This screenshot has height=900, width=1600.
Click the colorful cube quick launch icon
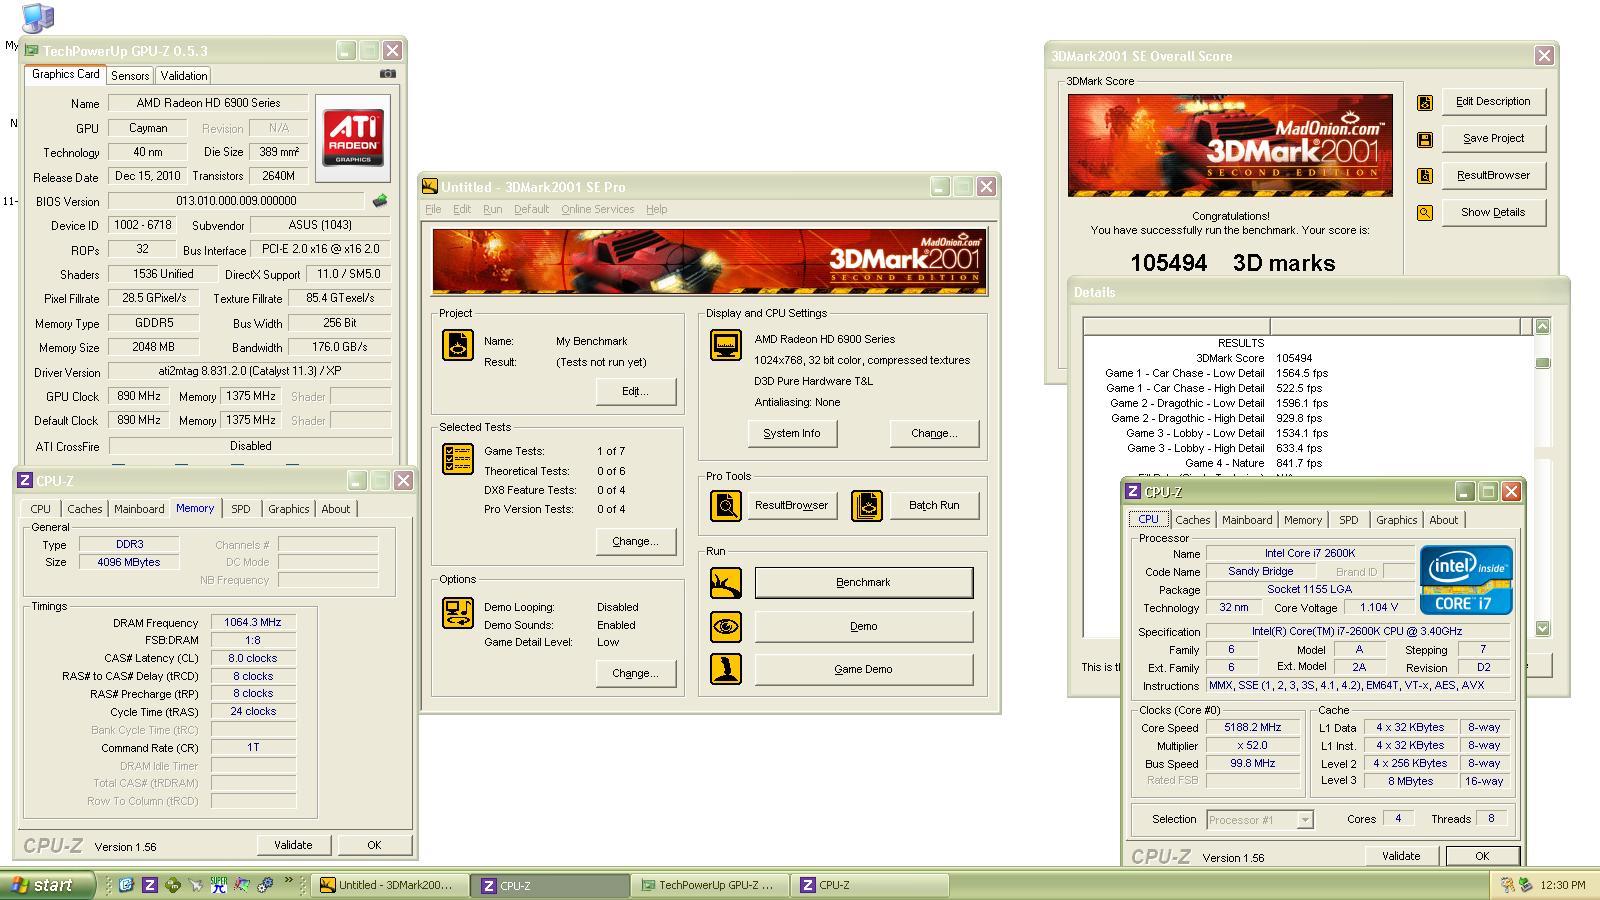click(242, 885)
